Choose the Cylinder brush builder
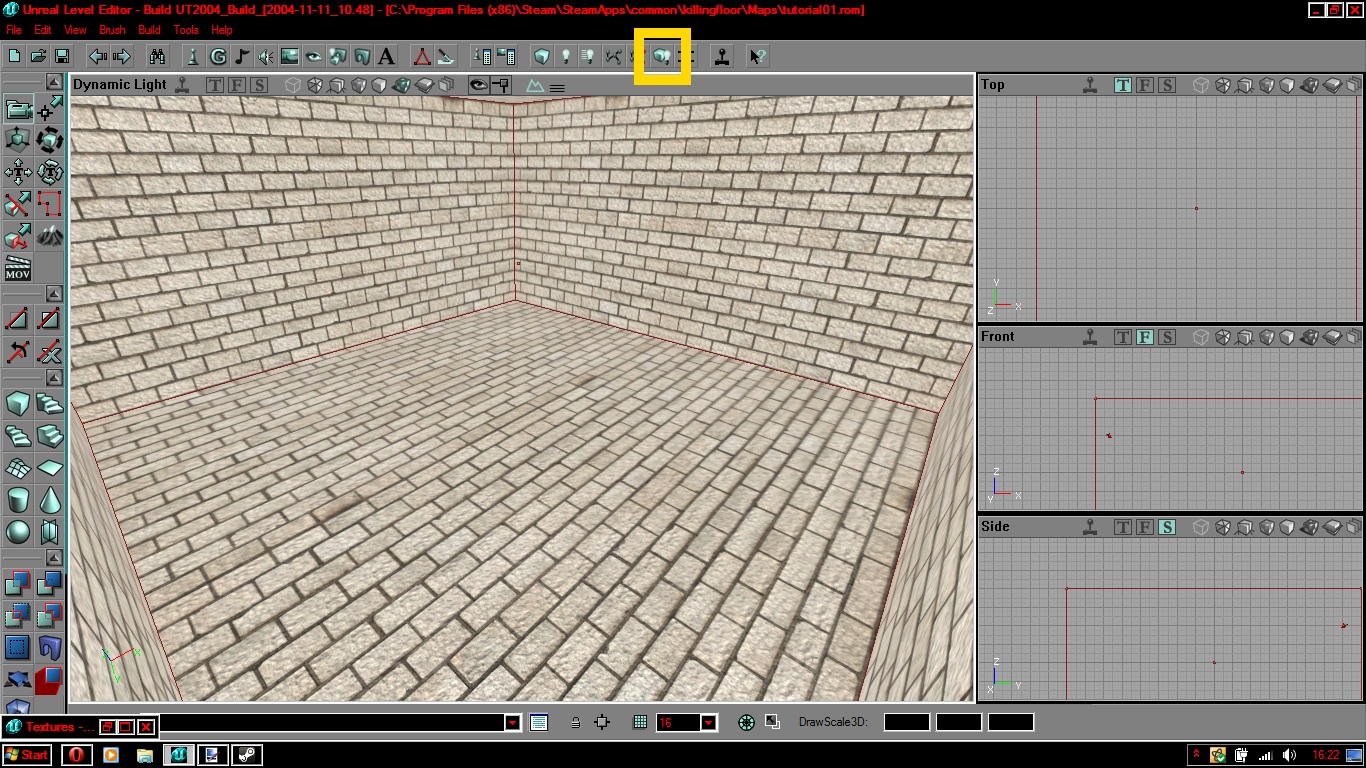The height and width of the screenshot is (768, 1366). pos(18,500)
